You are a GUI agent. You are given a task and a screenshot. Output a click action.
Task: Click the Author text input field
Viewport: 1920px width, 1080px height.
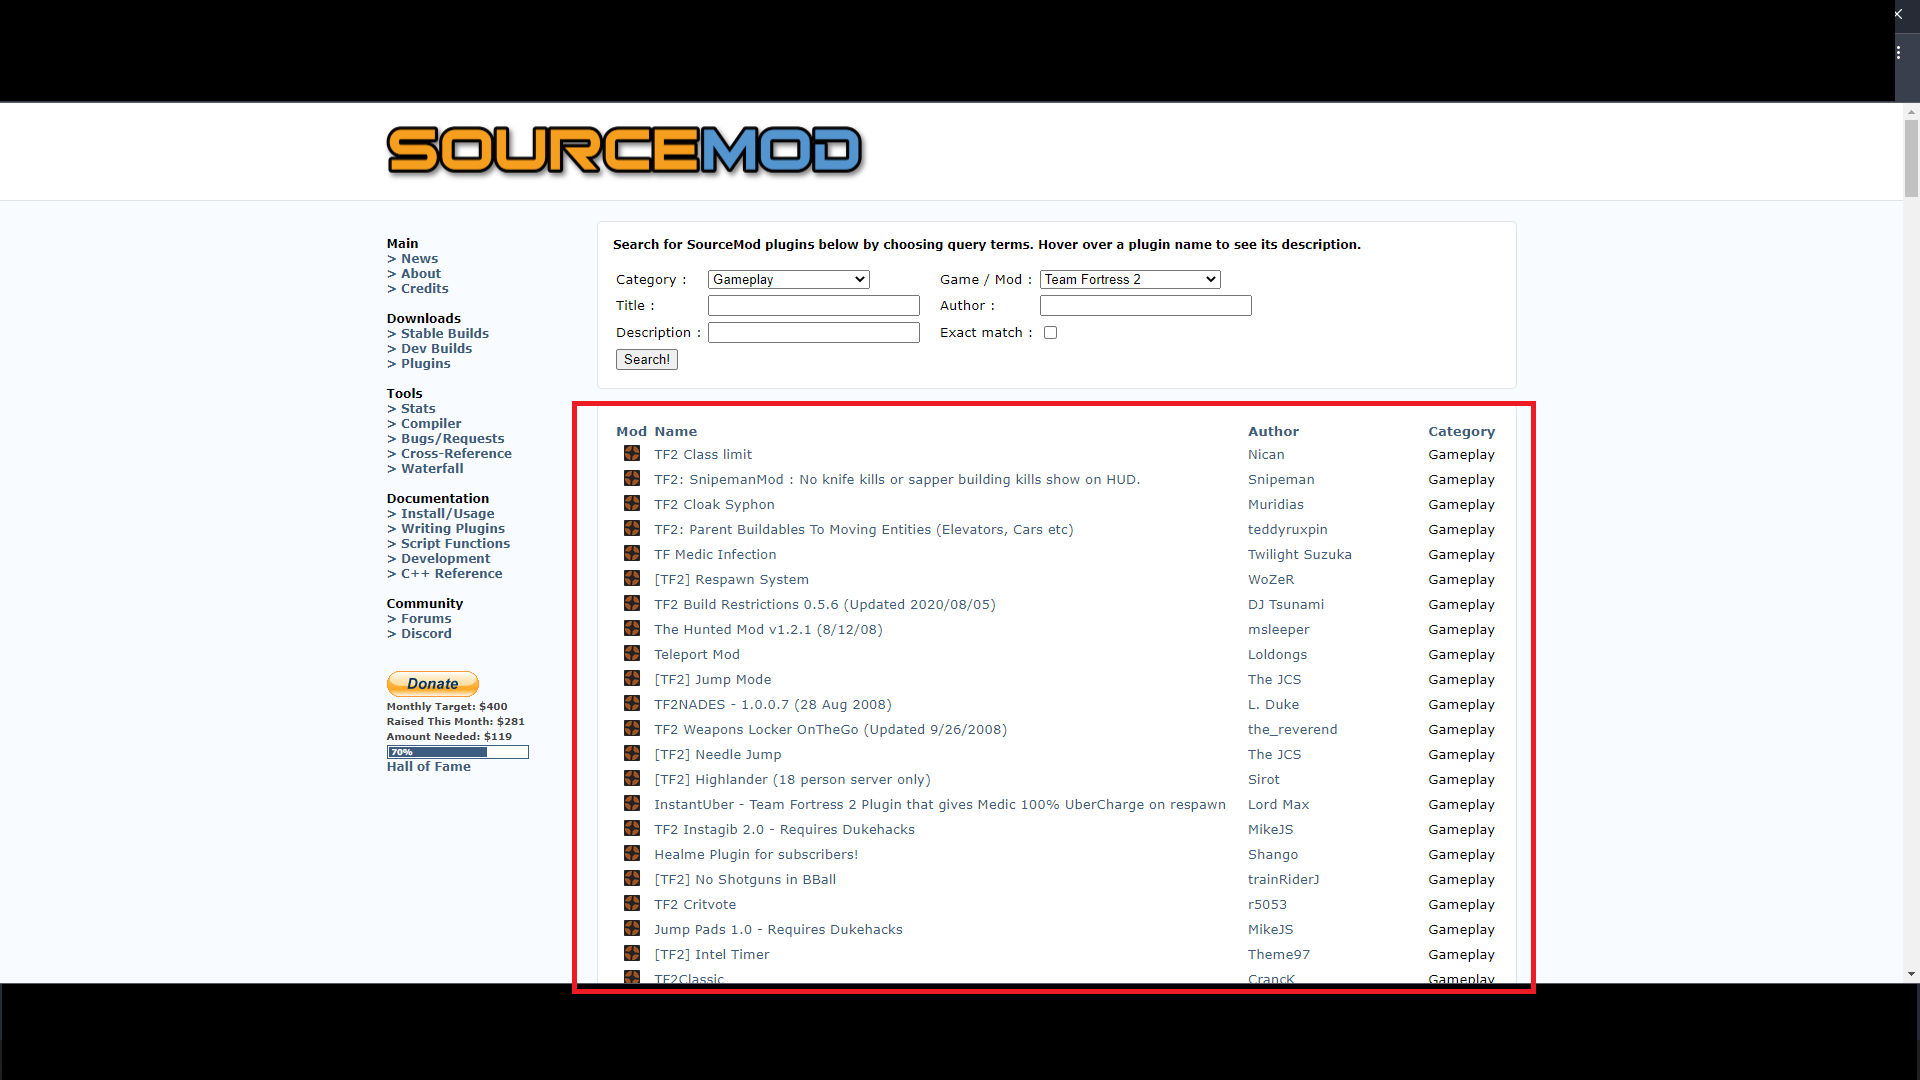(1145, 306)
